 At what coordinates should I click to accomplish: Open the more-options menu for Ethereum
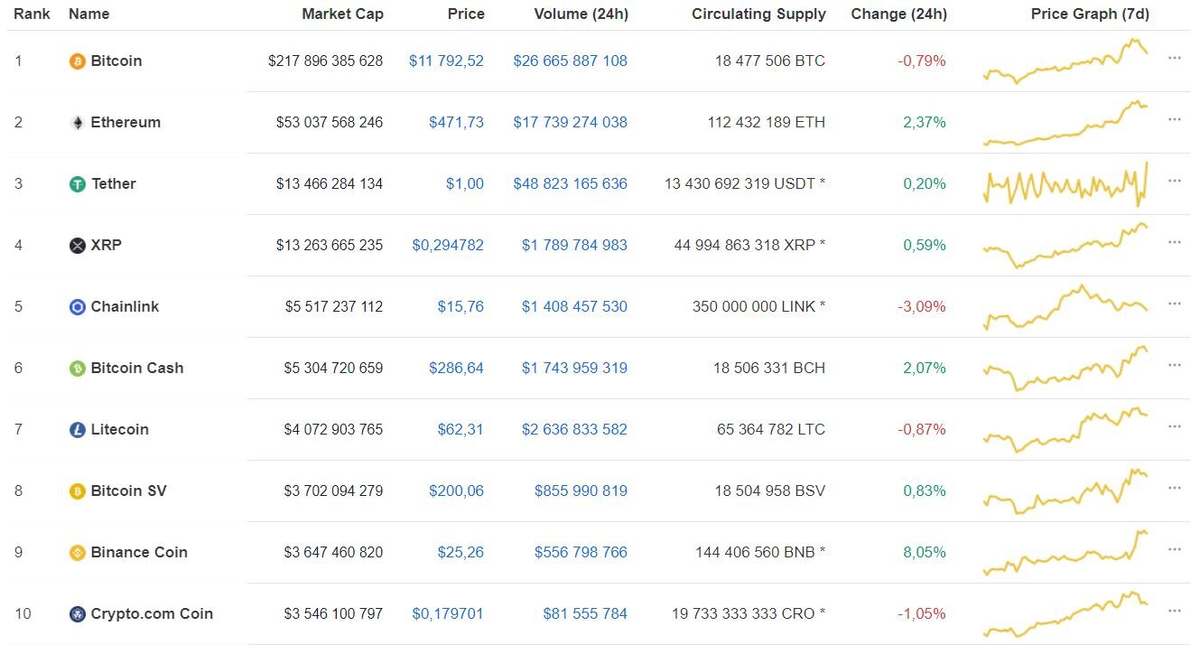click(x=1174, y=119)
